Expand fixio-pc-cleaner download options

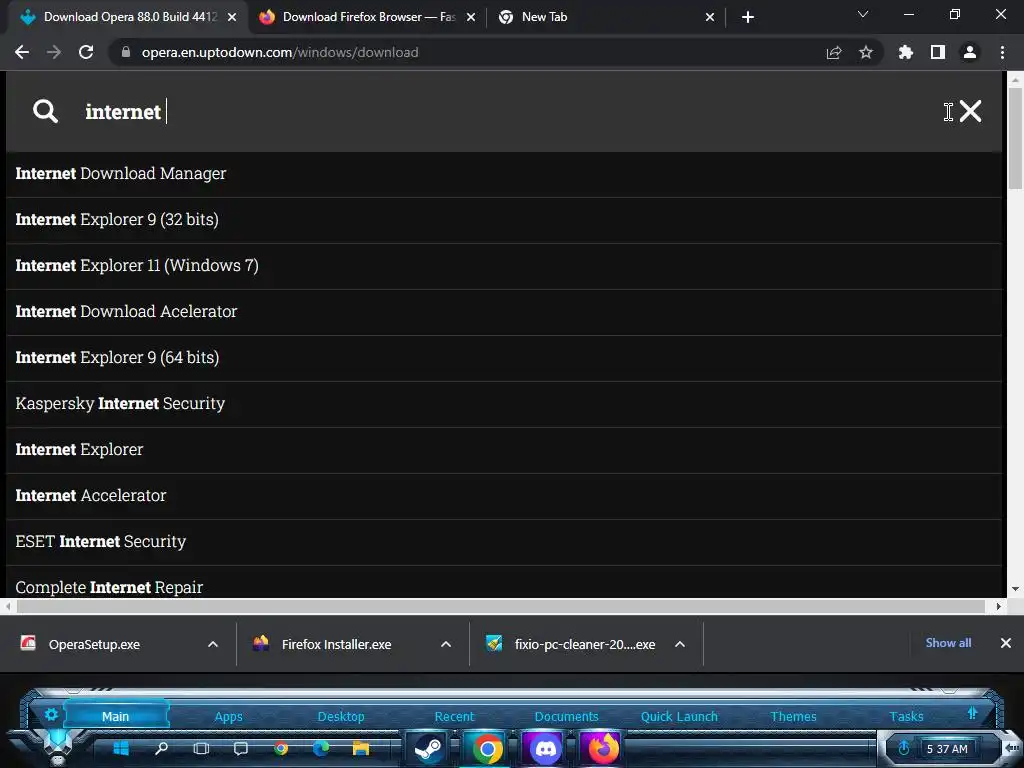point(680,645)
